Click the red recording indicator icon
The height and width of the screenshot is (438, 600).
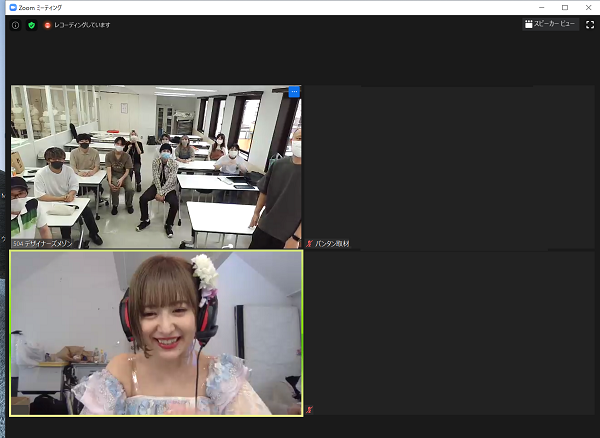click(47, 25)
